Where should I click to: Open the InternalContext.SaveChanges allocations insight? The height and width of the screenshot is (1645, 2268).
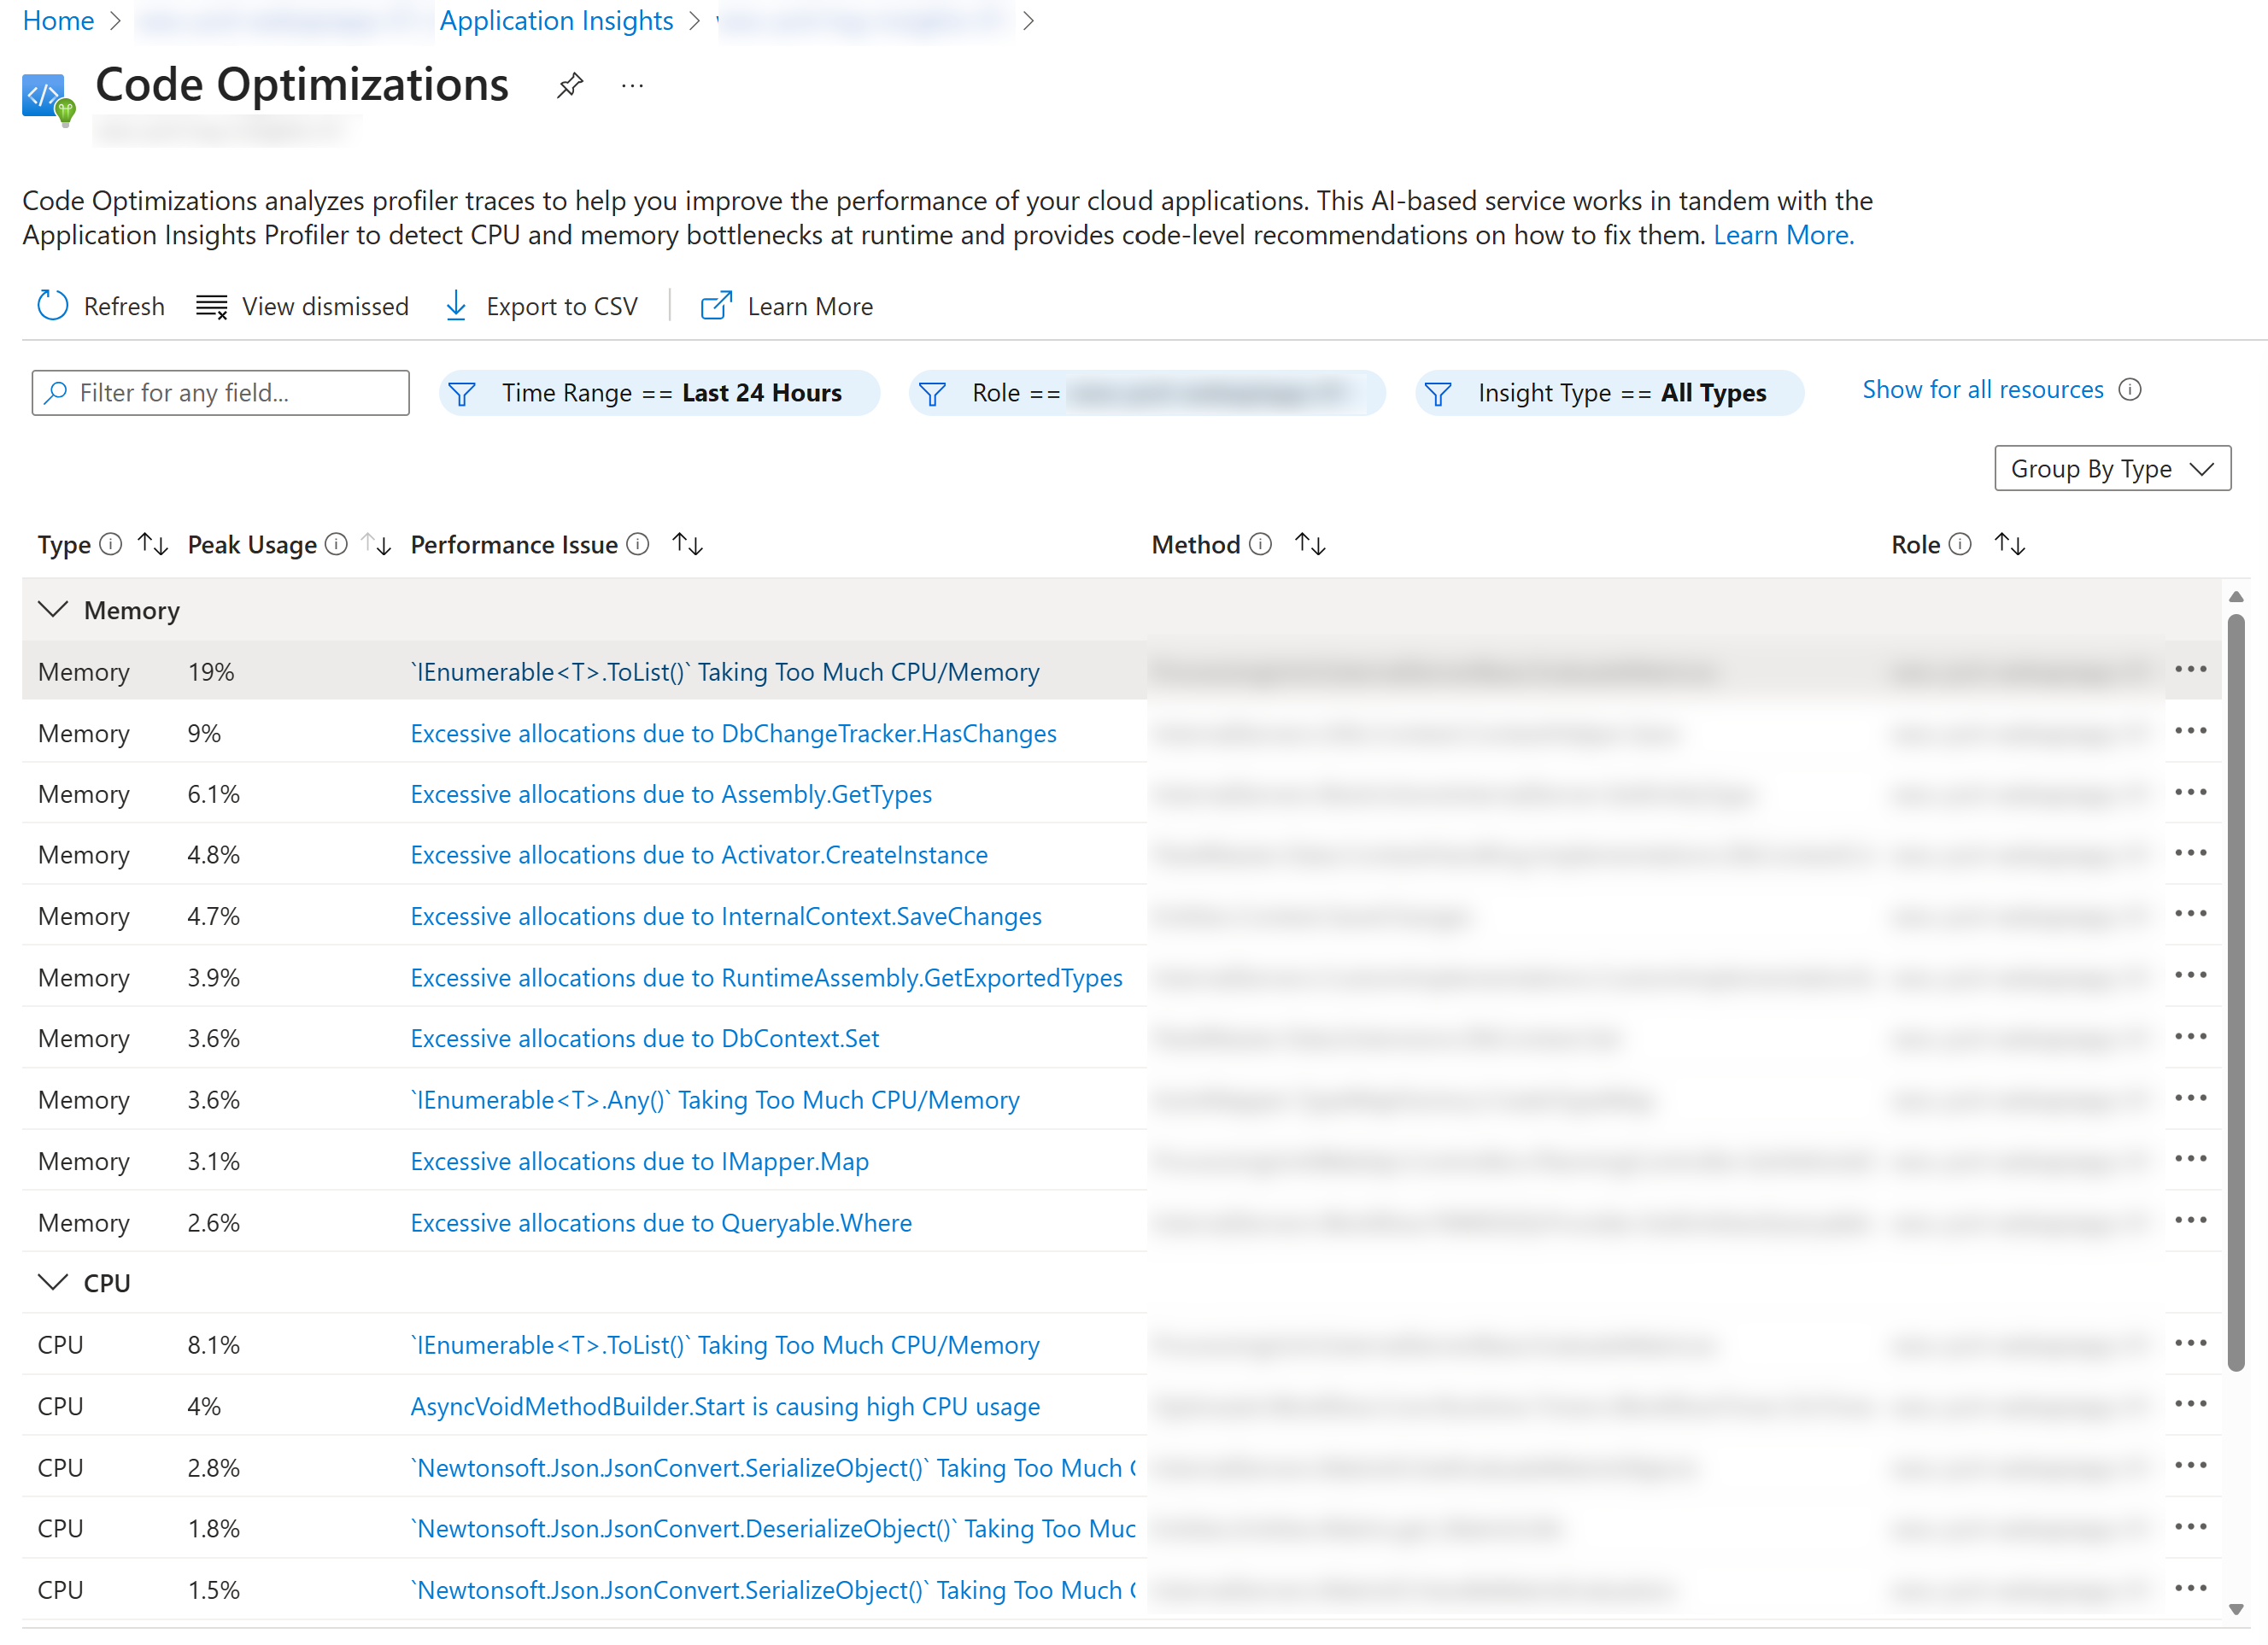[726, 917]
